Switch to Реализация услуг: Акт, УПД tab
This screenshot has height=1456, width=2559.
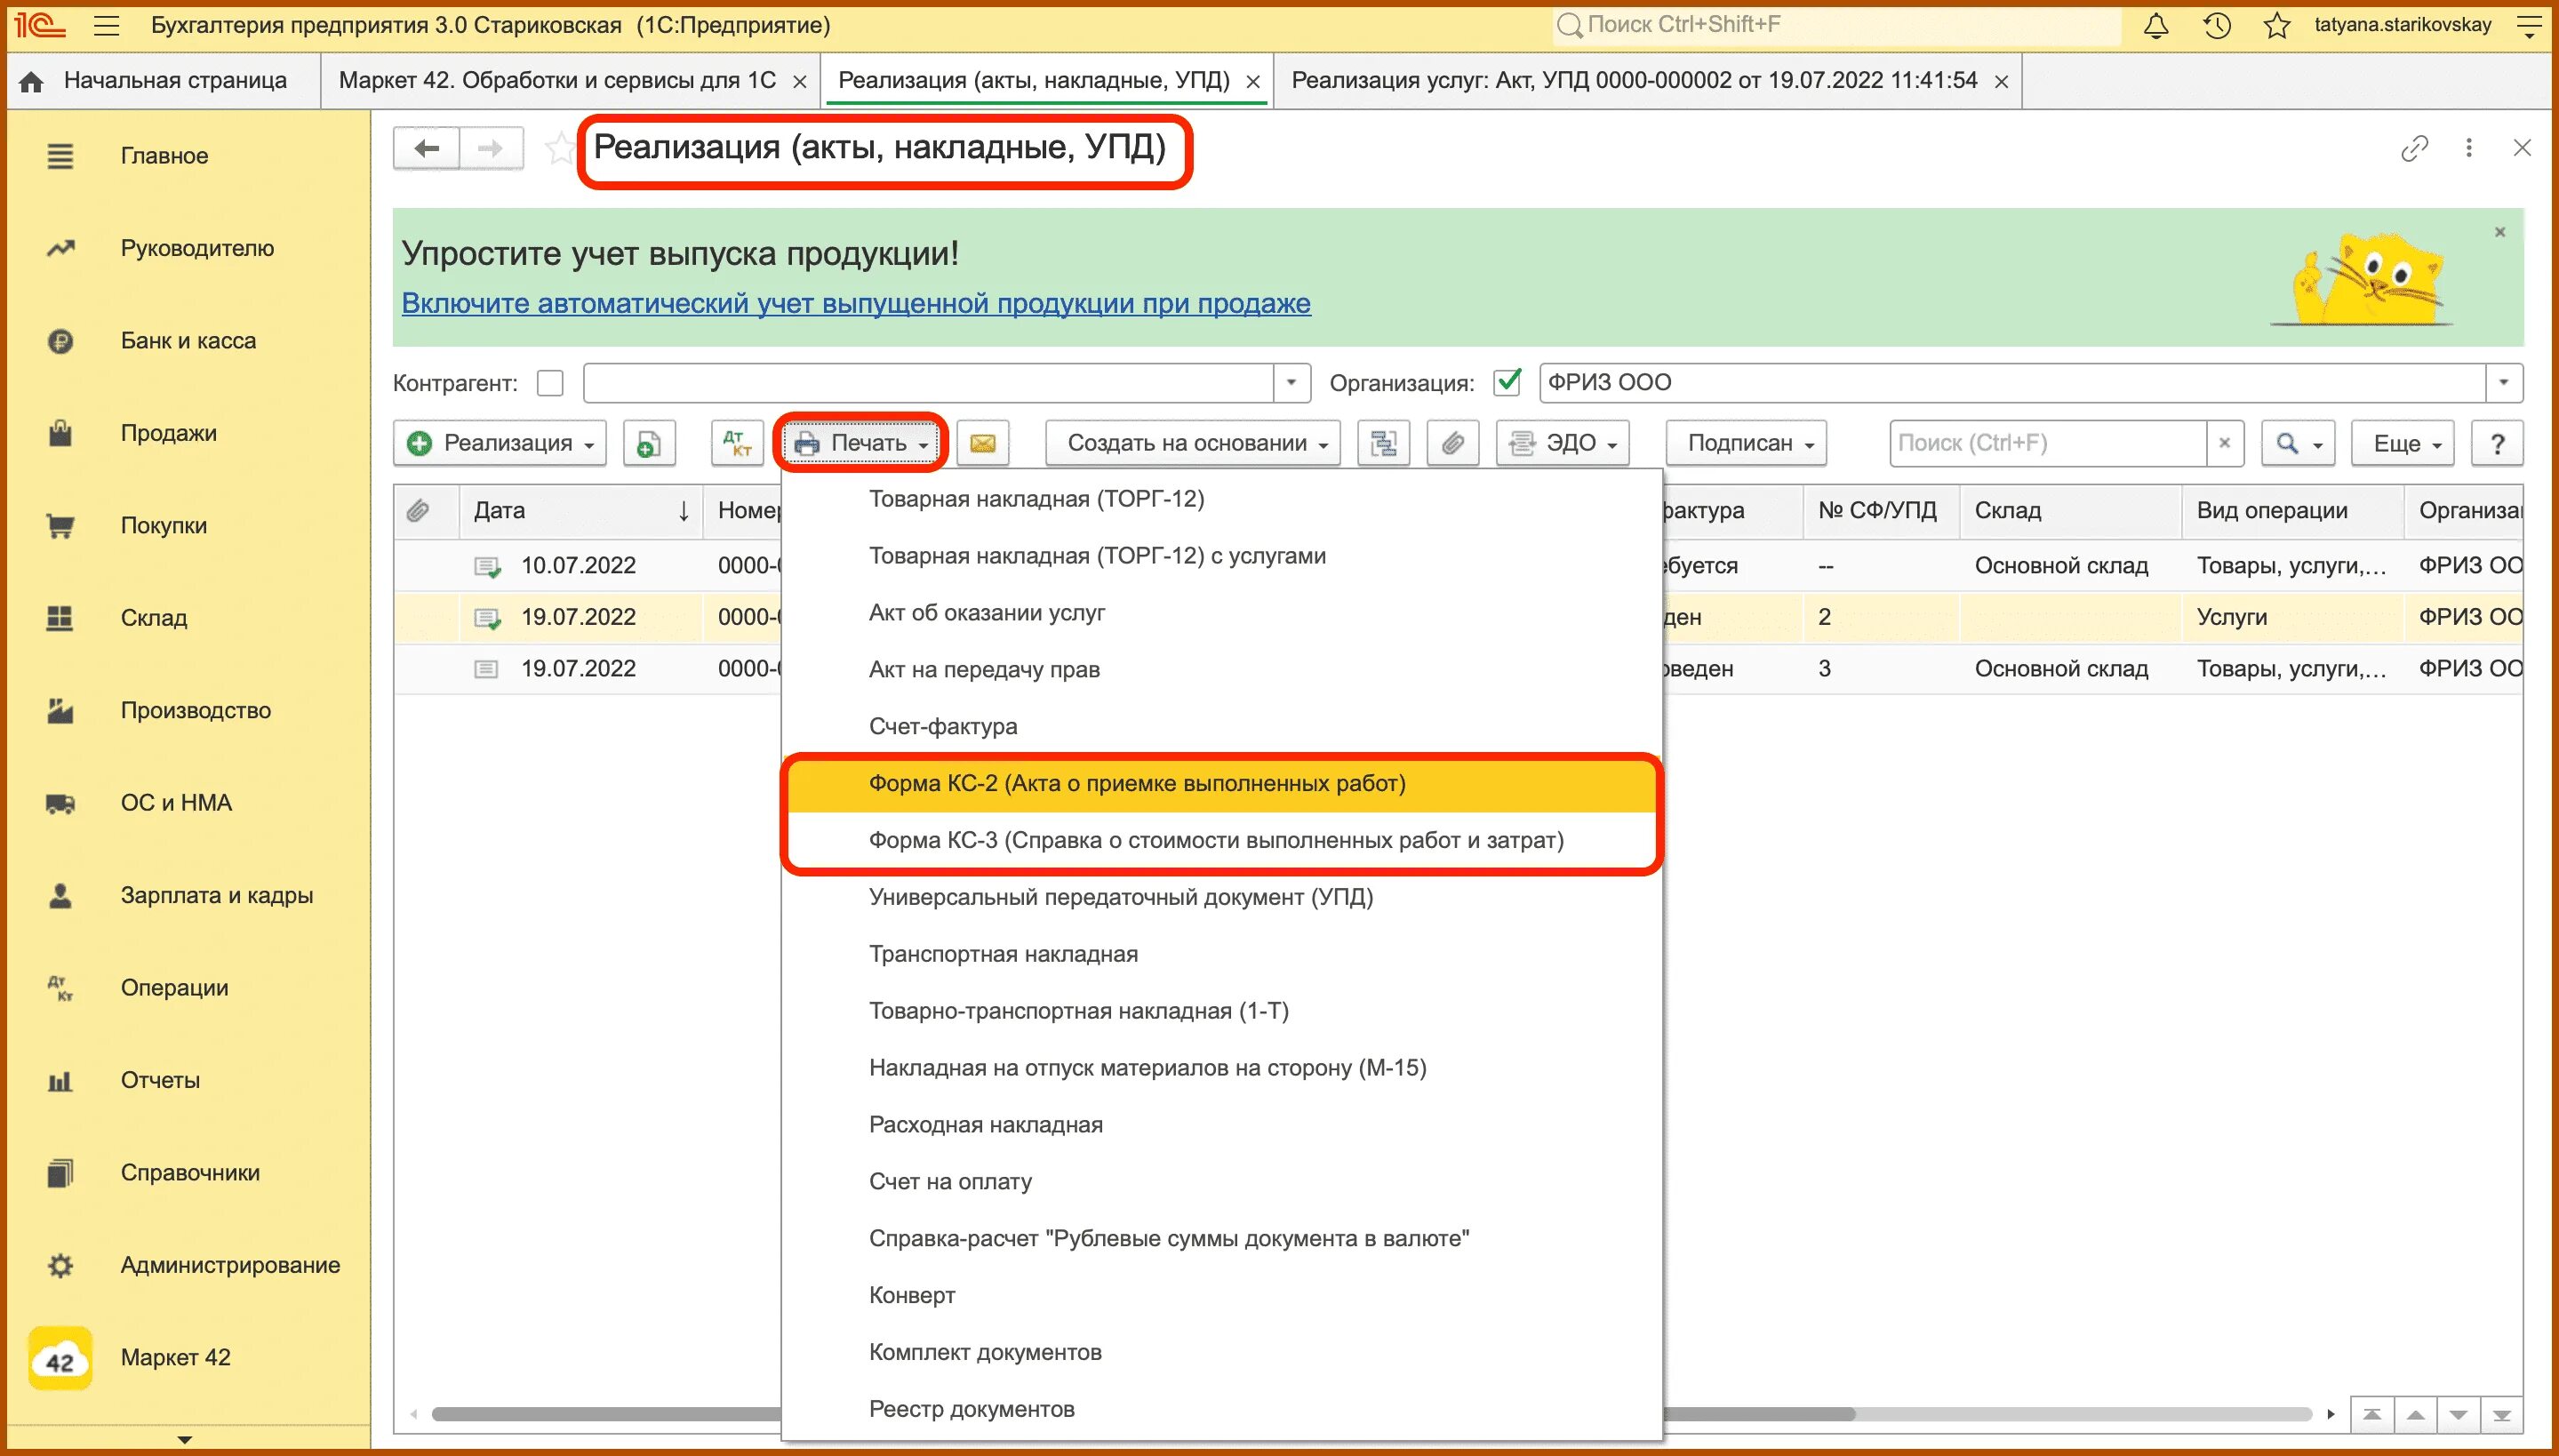(x=1634, y=81)
